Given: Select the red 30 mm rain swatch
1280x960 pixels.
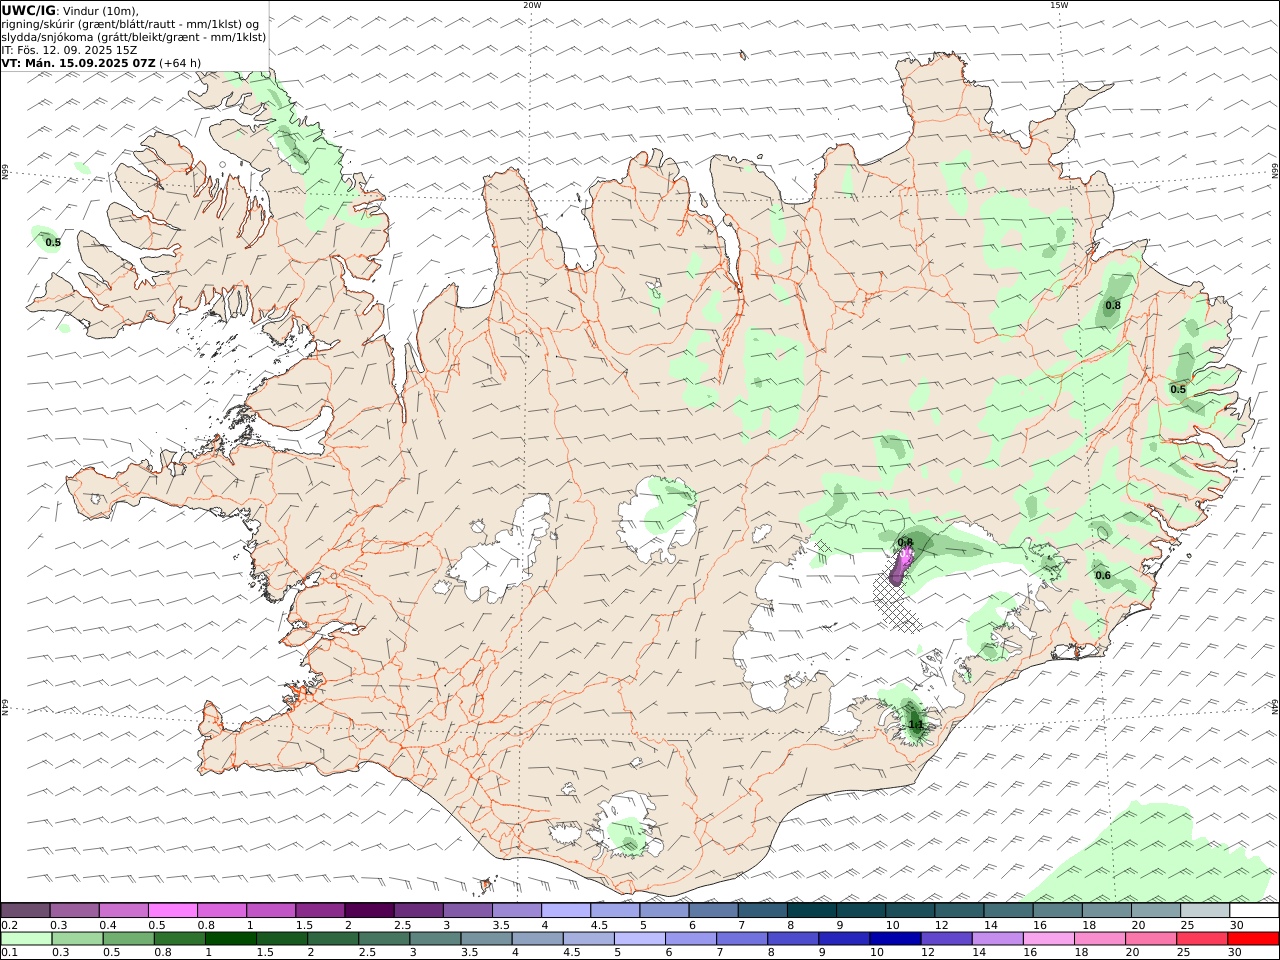Looking at the screenshot, I should click(1254, 938).
